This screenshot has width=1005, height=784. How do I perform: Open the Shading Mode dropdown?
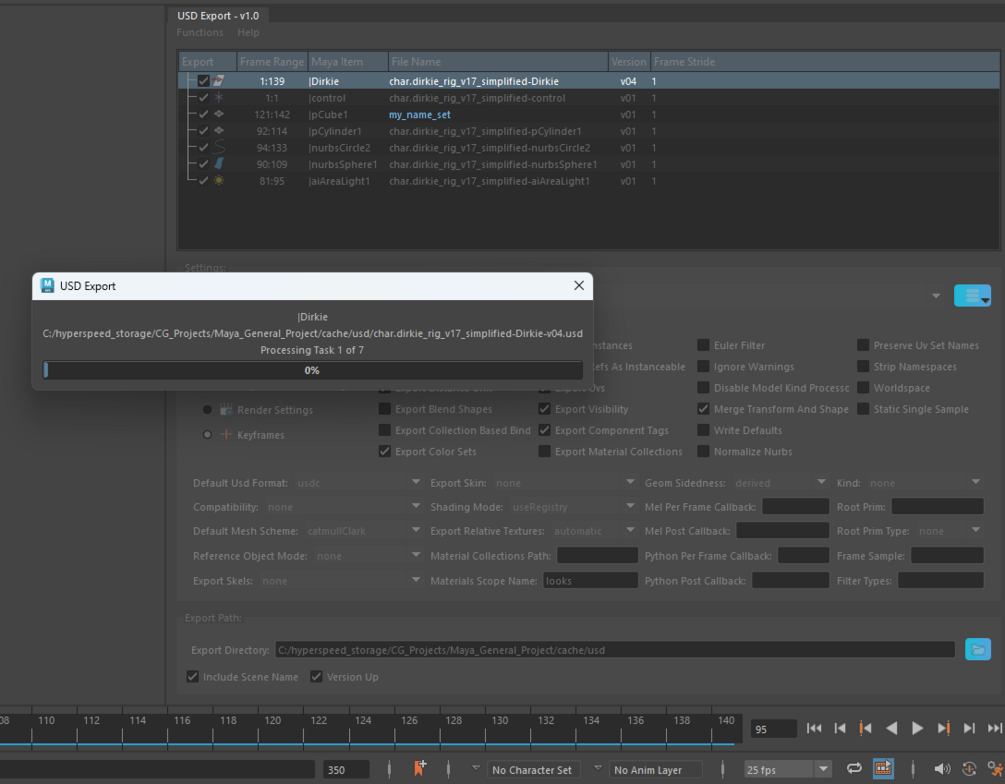(572, 507)
